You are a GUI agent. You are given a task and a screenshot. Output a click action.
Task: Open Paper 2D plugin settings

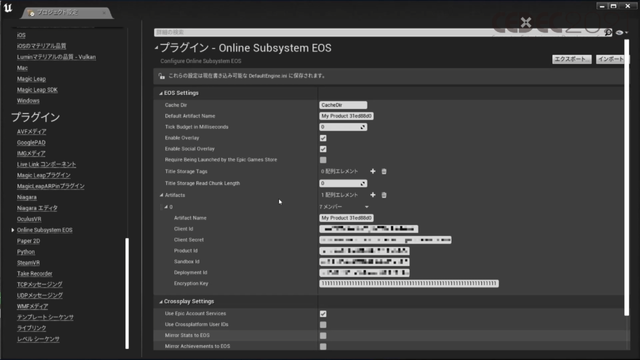click(x=28, y=241)
